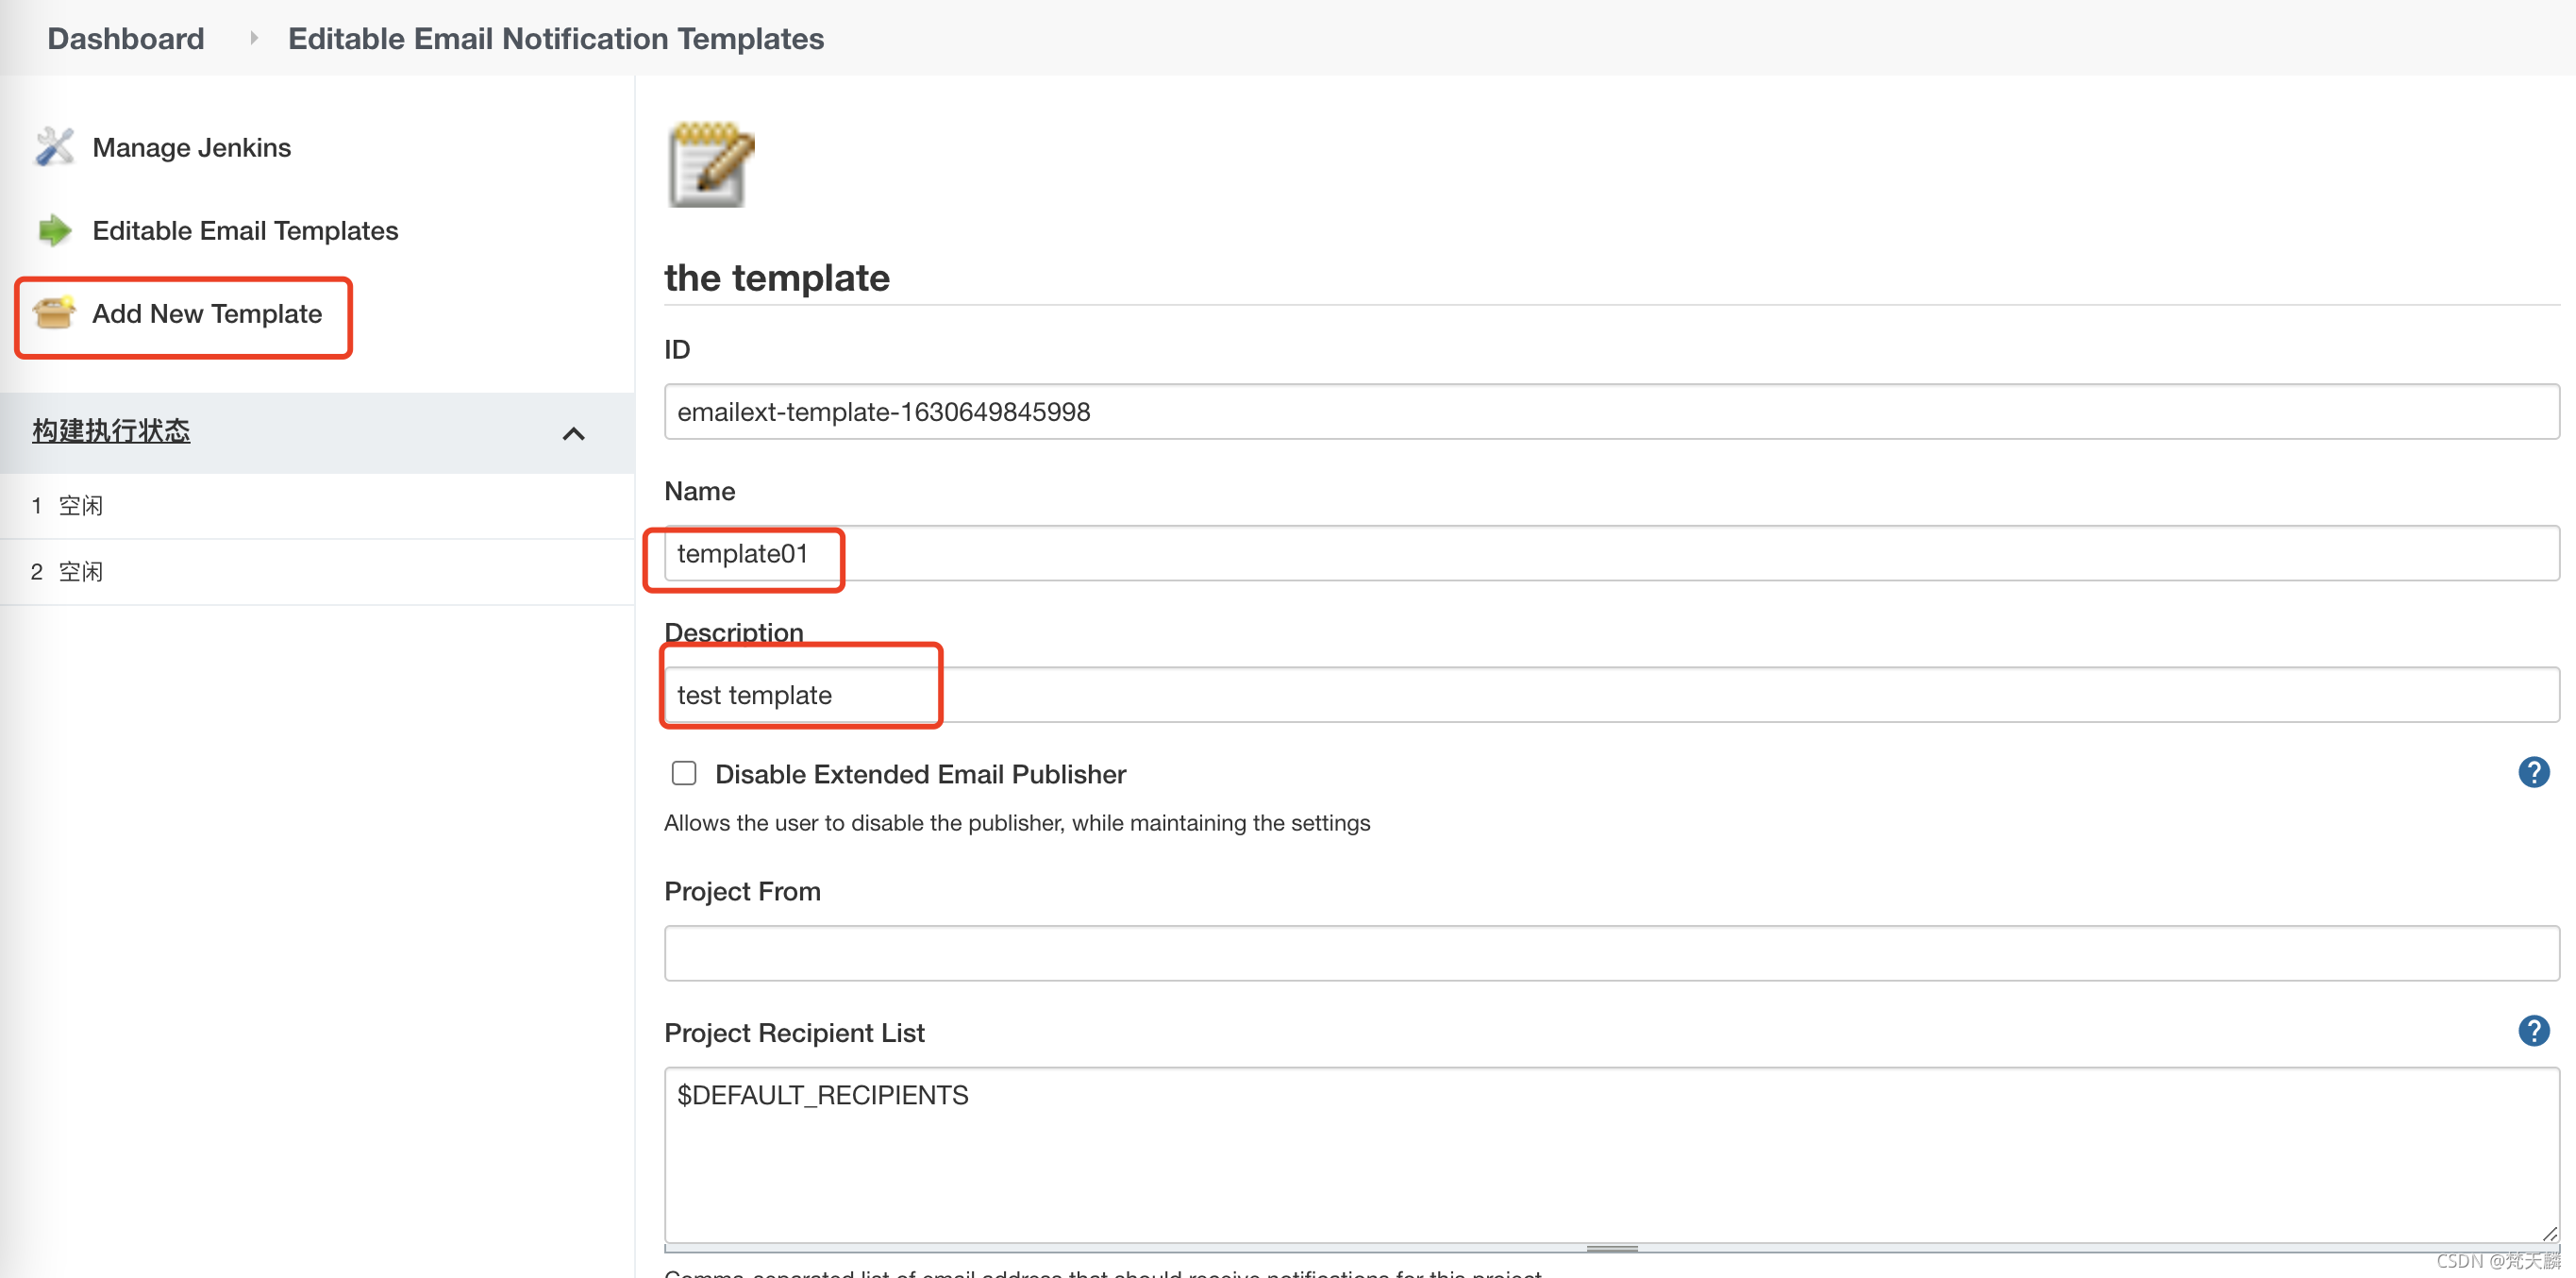Click the notepad template icon above heading
2576x1278 pixels.
click(x=710, y=165)
